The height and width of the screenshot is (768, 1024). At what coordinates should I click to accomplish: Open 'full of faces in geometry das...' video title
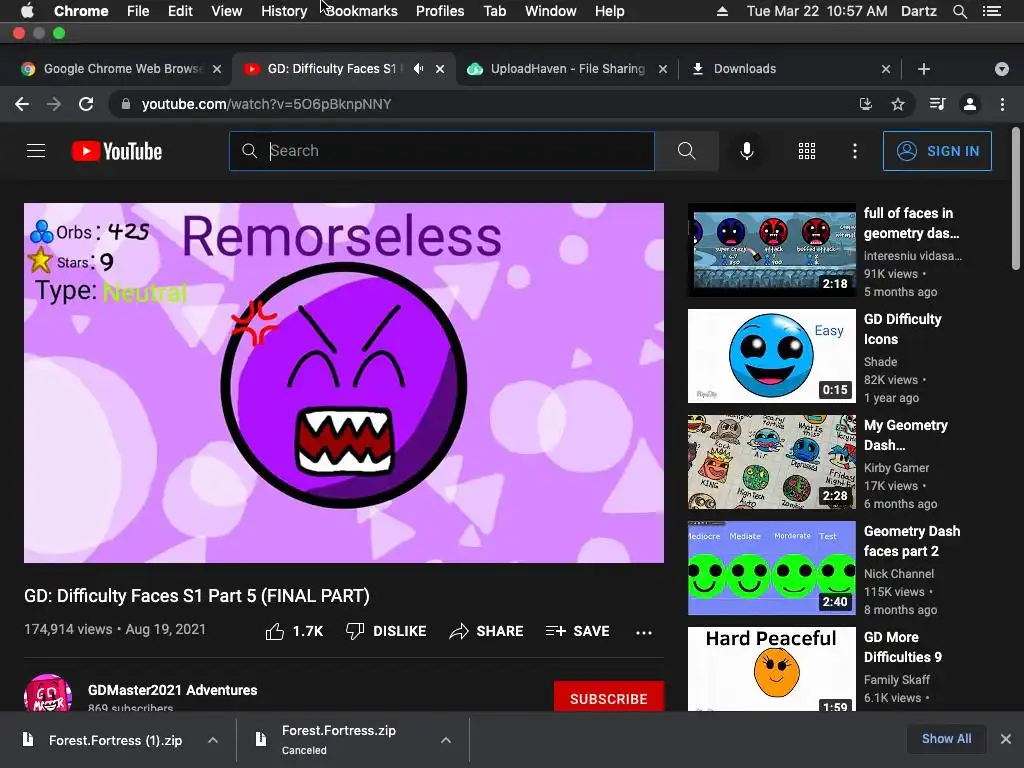(x=911, y=223)
